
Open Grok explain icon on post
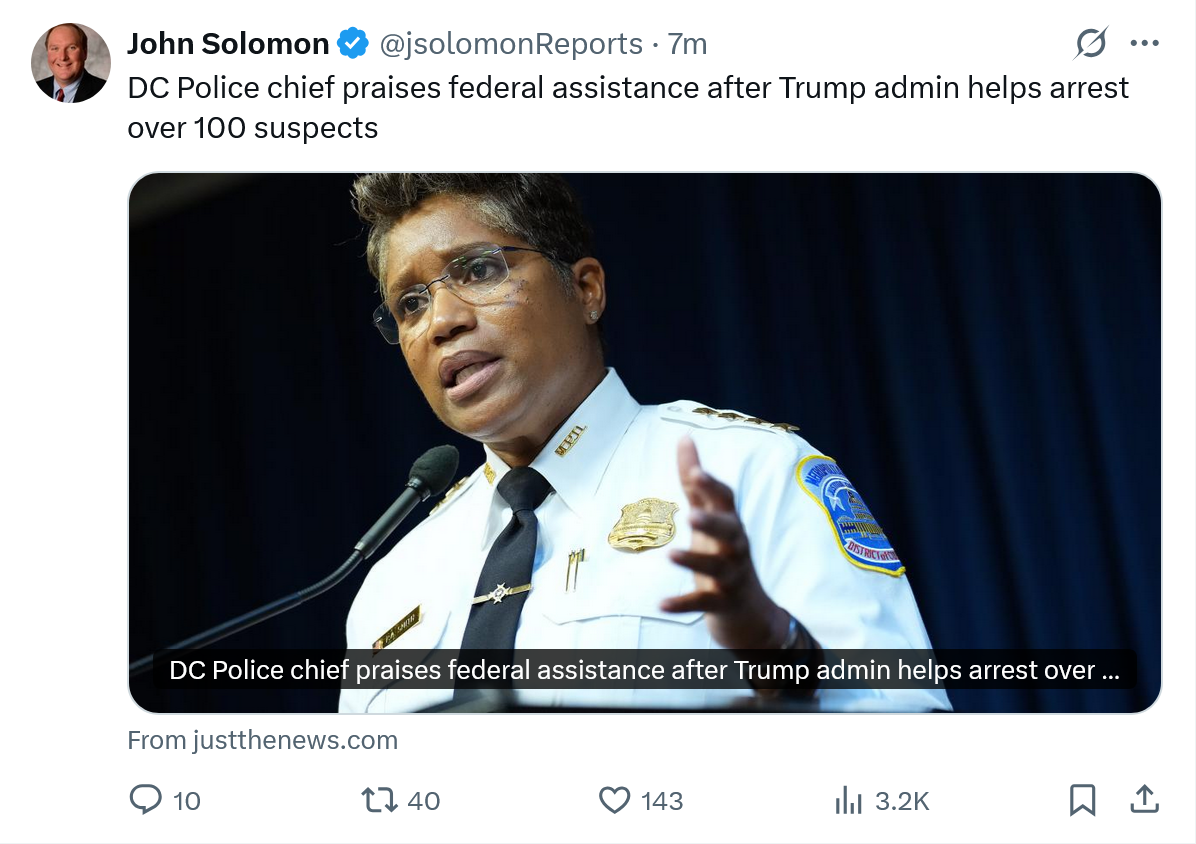(x=1091, y=43)
